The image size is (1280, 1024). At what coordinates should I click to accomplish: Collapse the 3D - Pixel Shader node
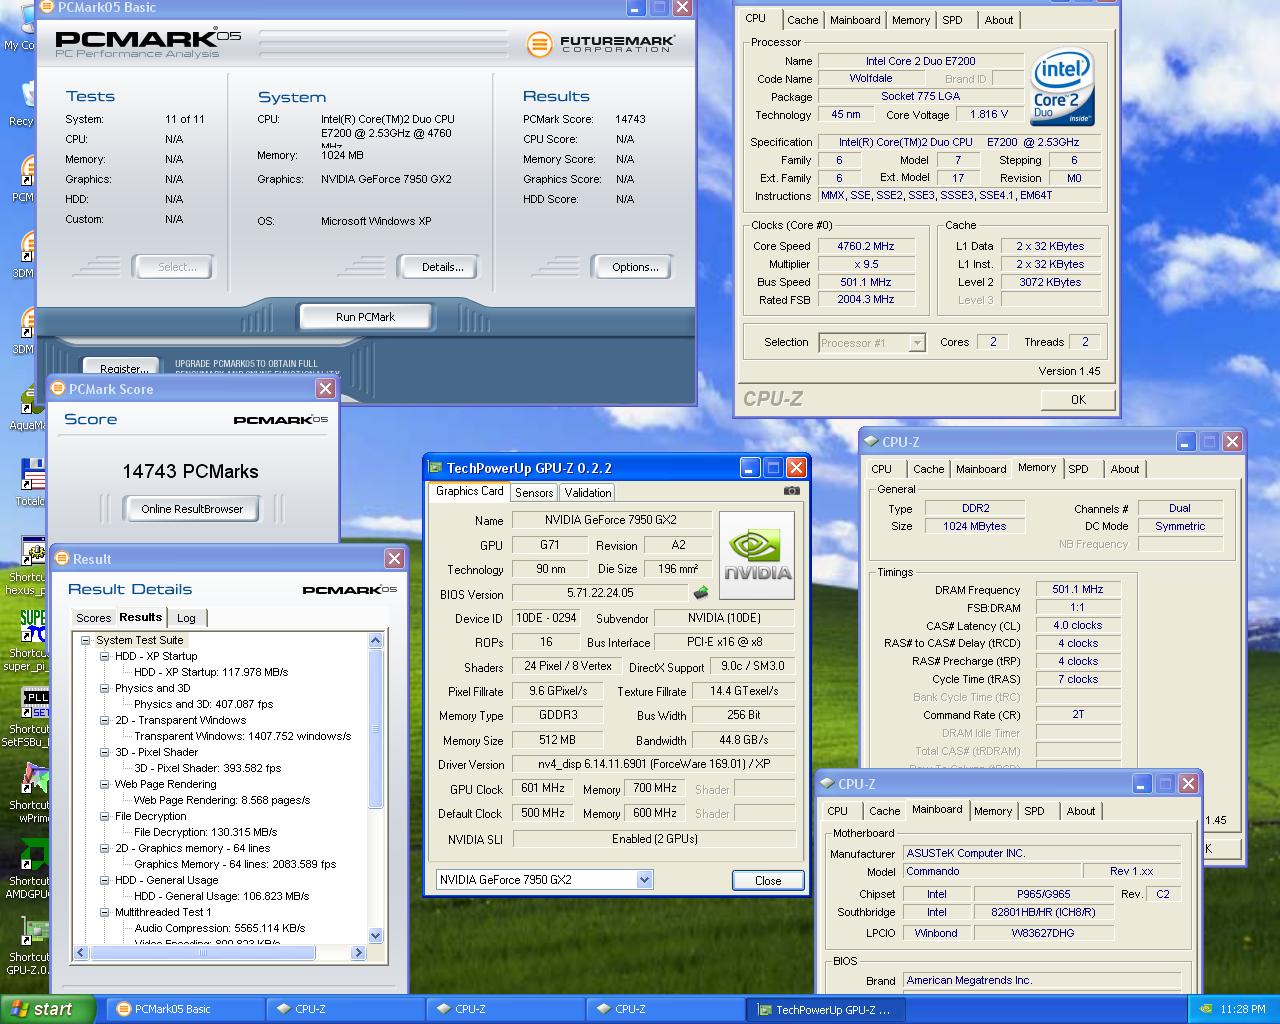pos(105,752)
